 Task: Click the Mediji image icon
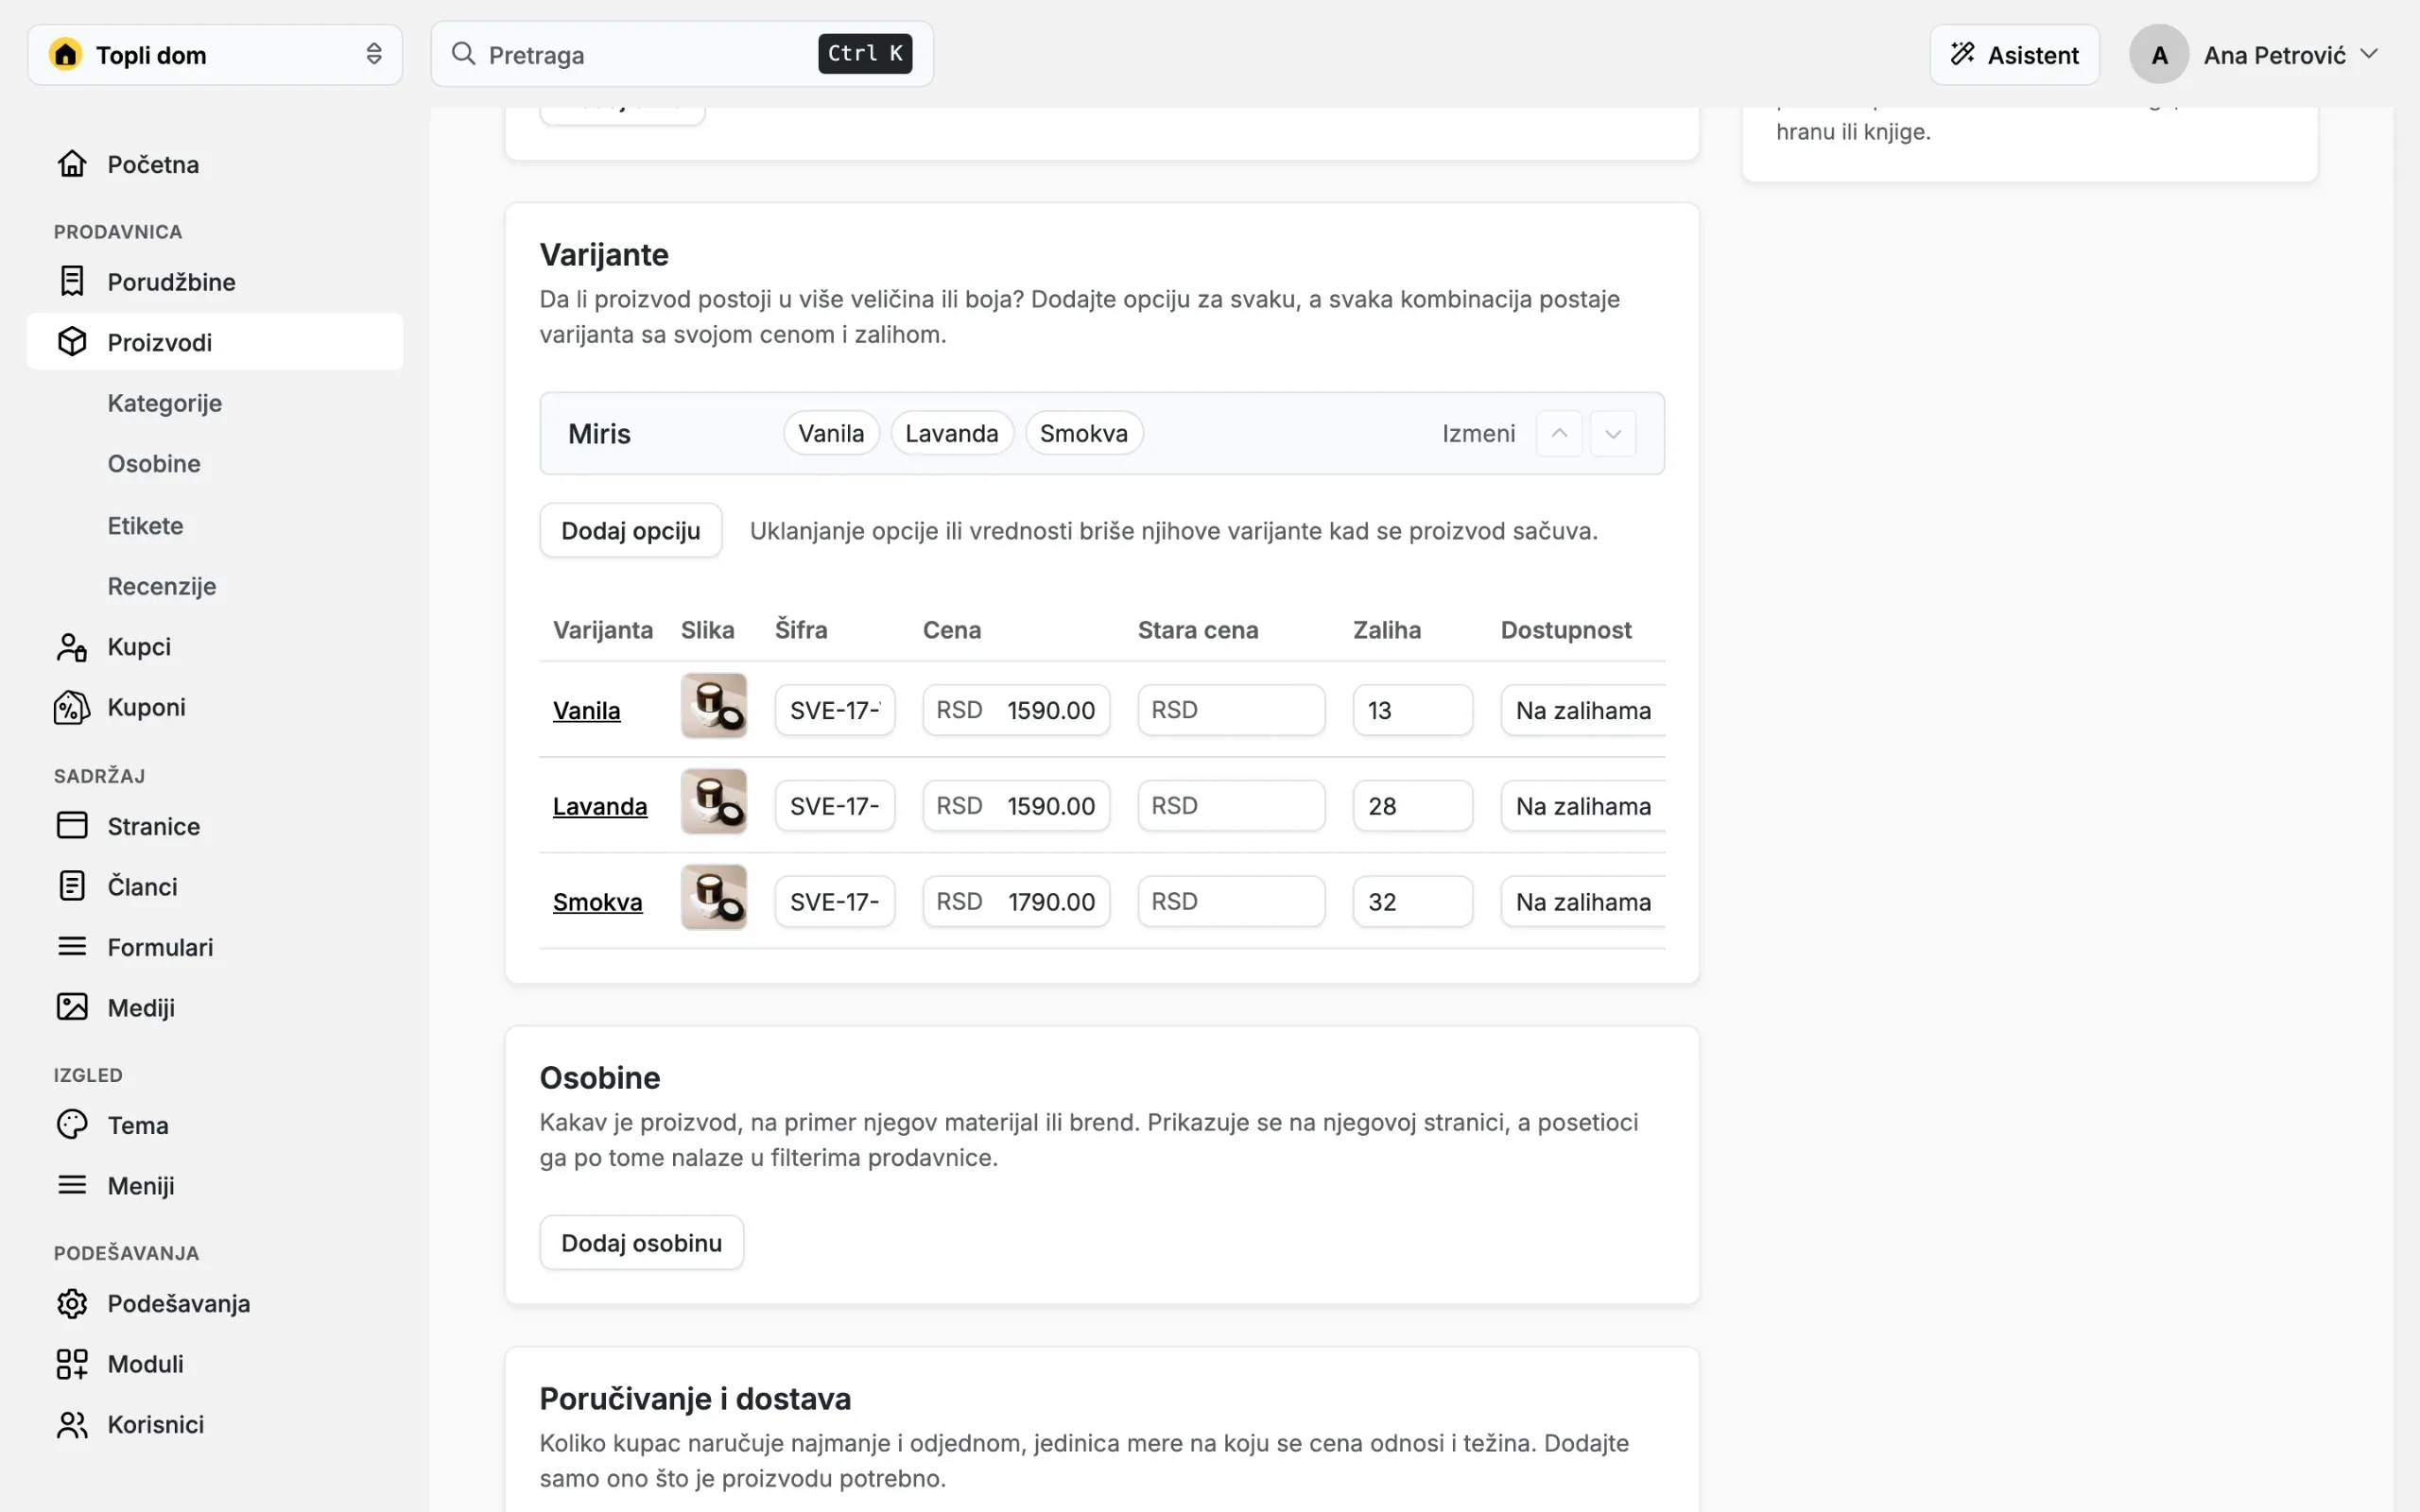point(72,1007)
